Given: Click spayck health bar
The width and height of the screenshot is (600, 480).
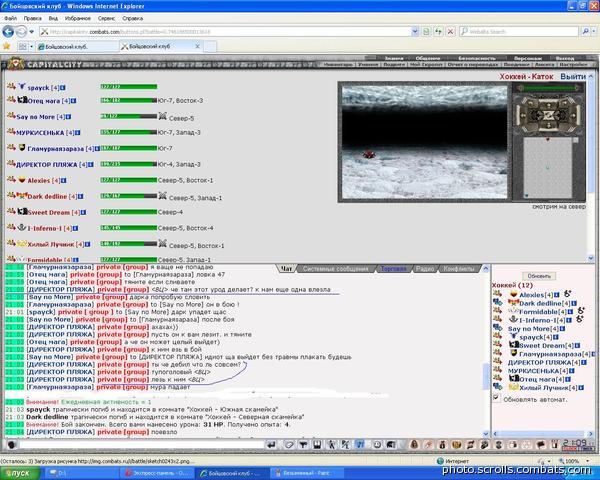Looking at the screenshot, I should (x=129, y=87).
